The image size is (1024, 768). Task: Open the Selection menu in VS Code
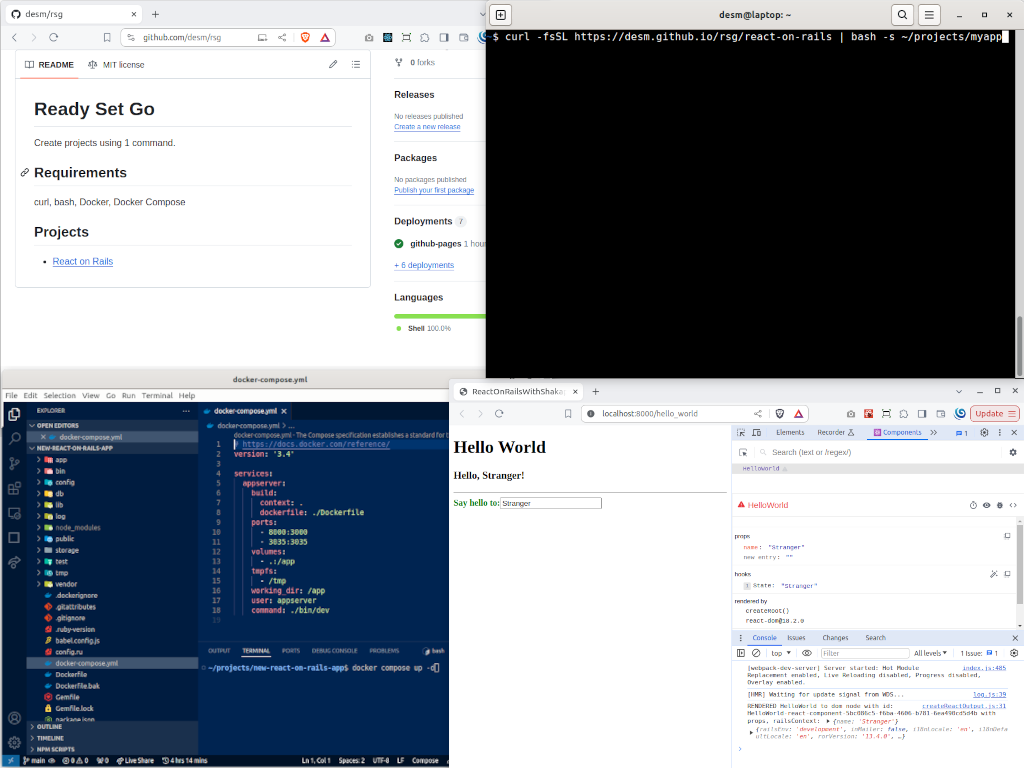[x=59, y=396]
